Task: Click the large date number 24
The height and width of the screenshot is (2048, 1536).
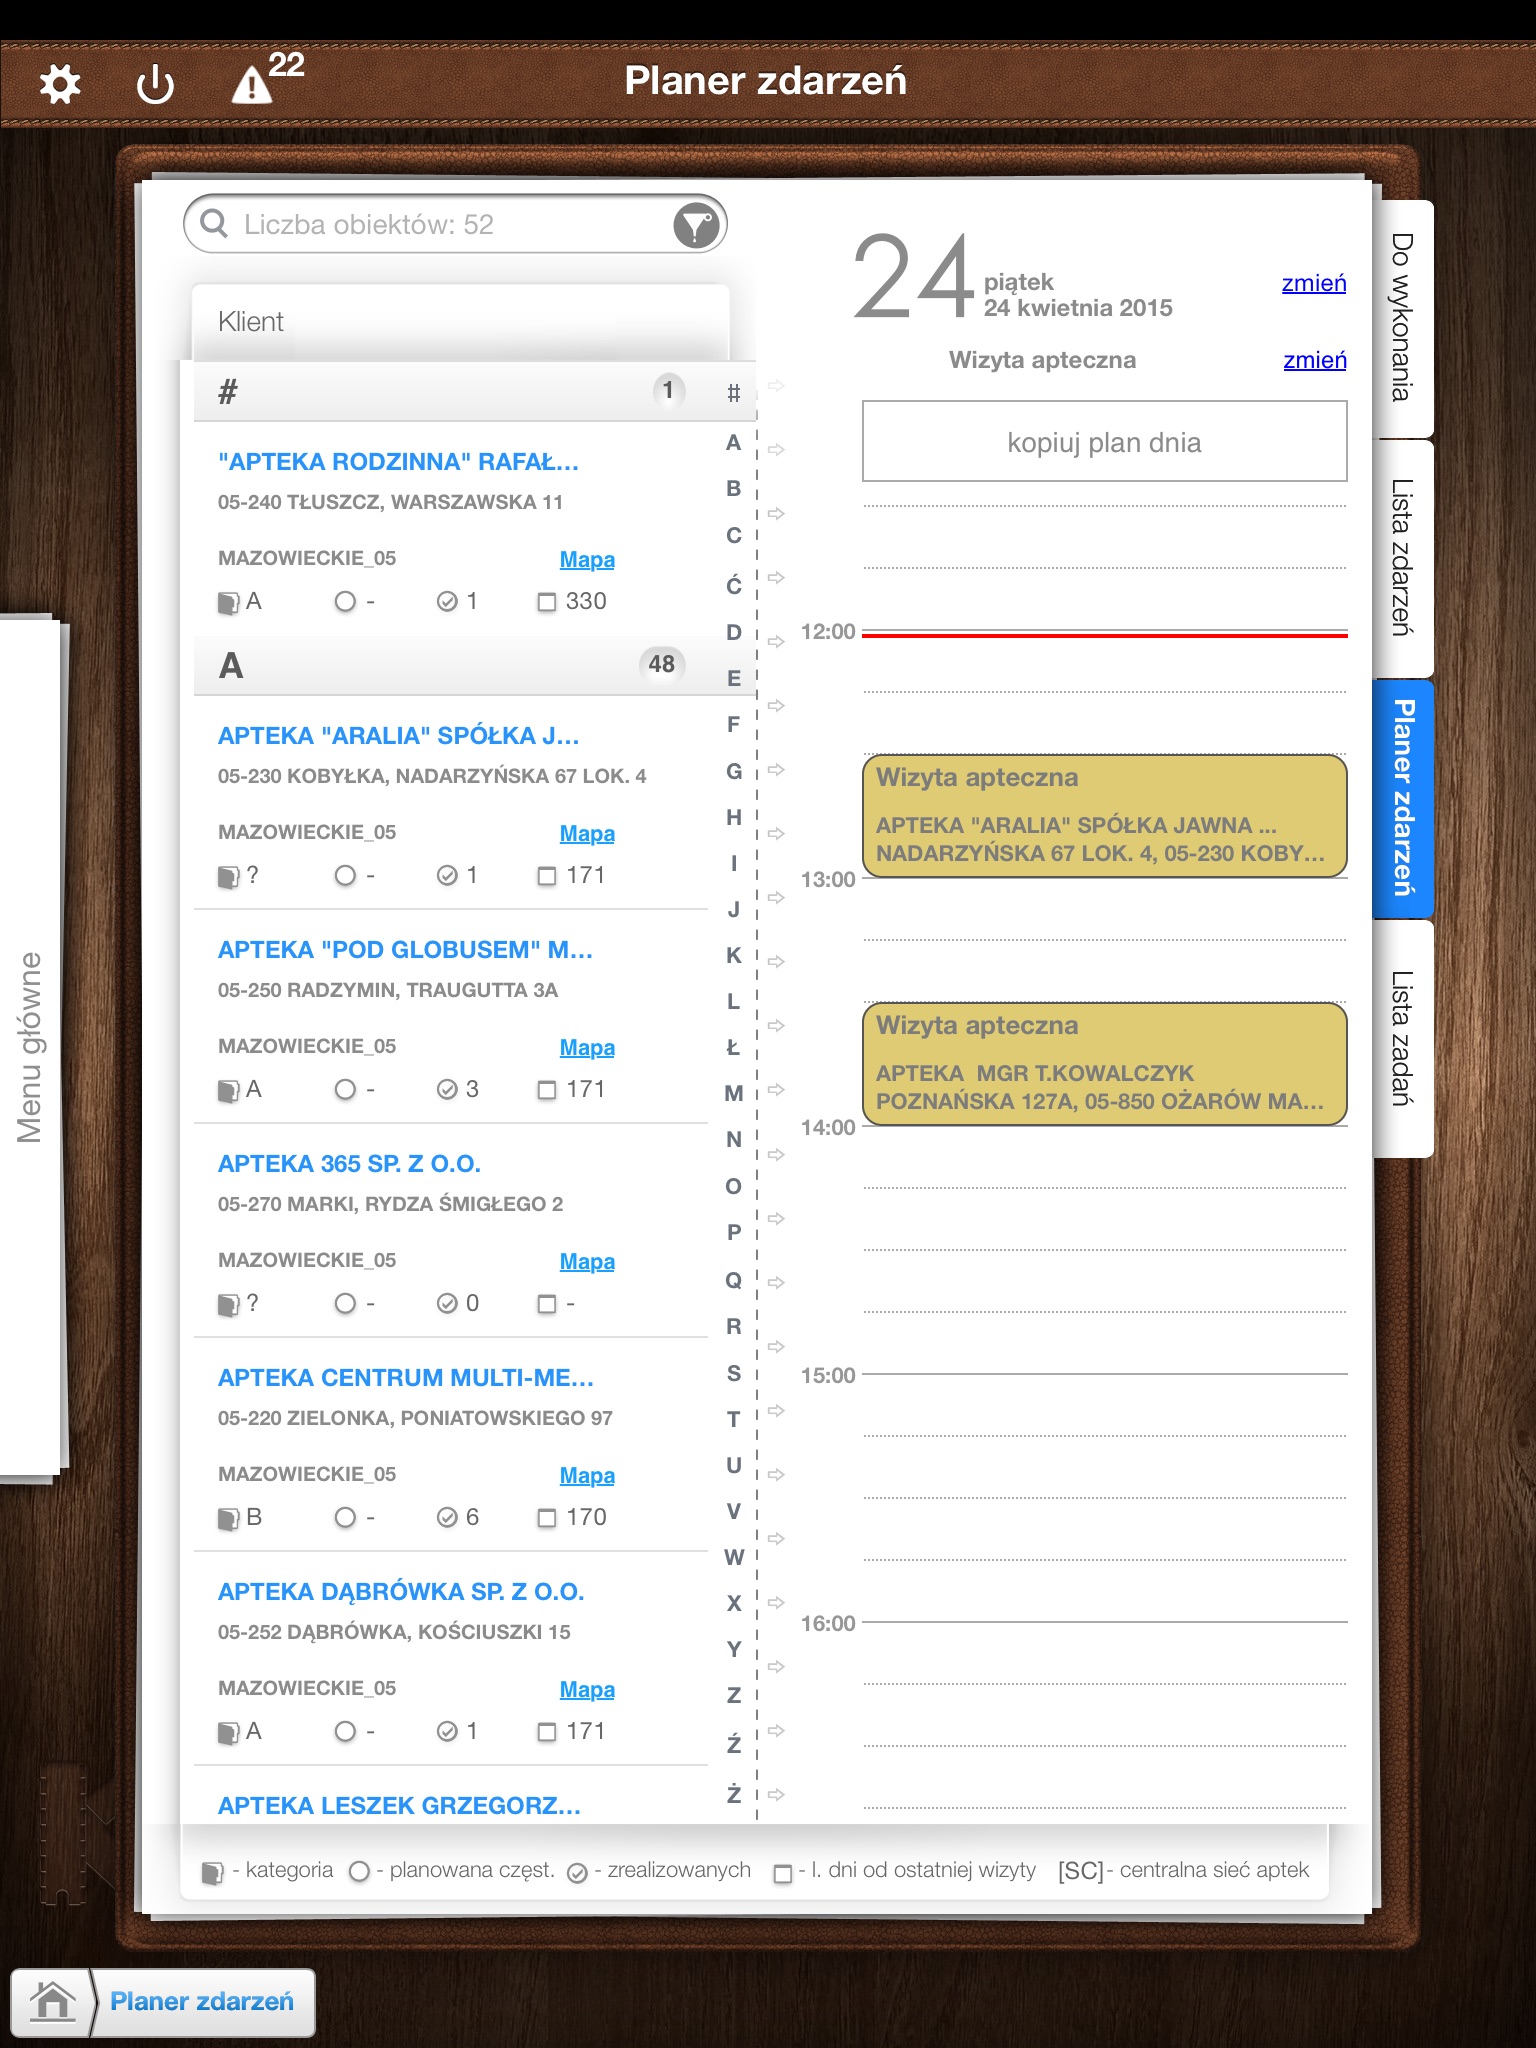Action: (x=913, y=276)
